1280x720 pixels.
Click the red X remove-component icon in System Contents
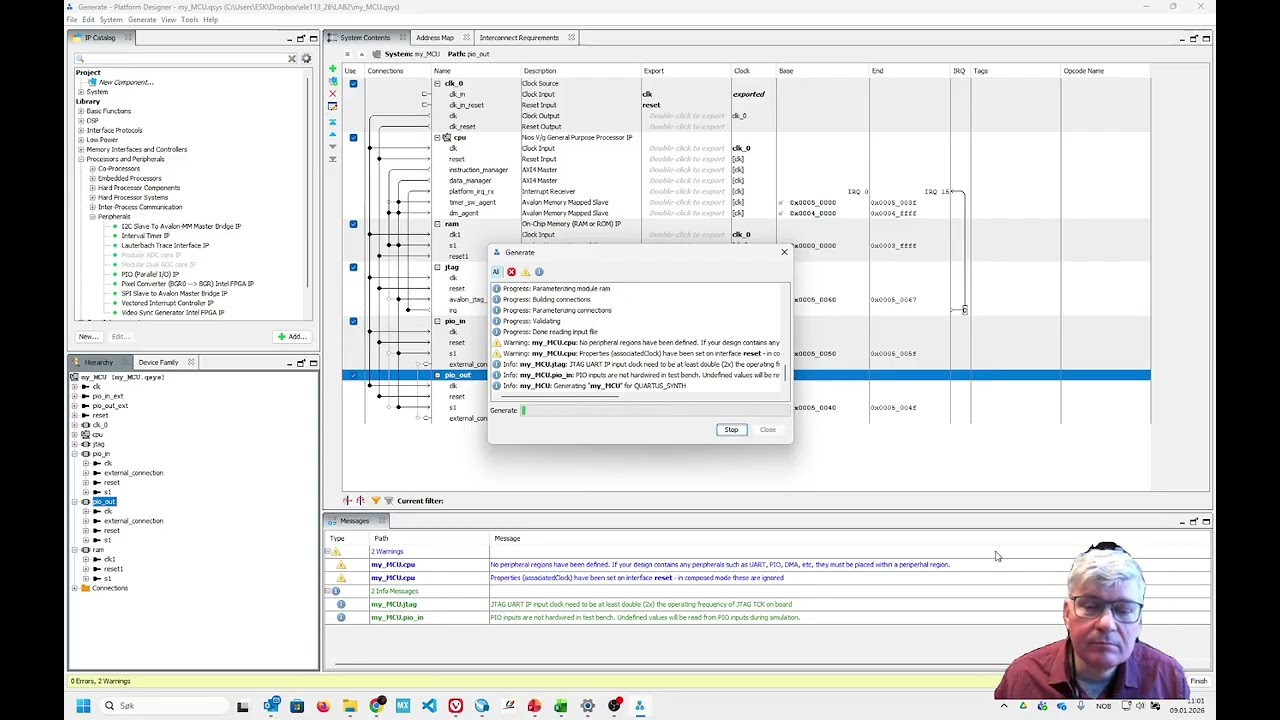click(x=333, y=93)
